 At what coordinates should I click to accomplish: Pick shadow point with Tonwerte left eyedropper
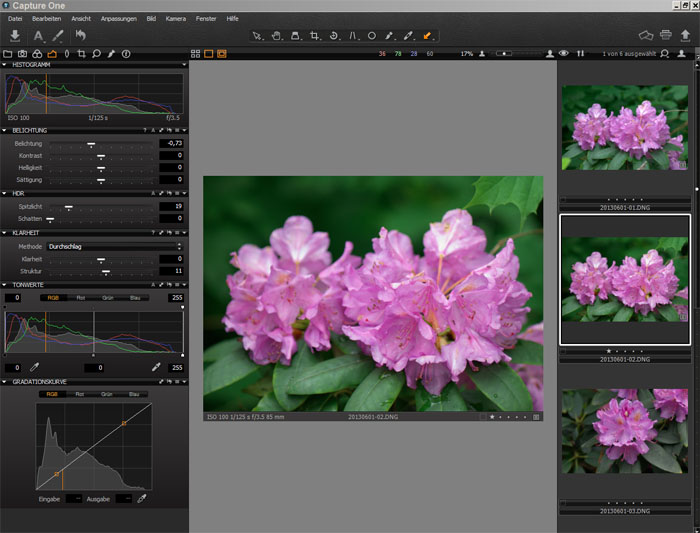(35, 368)
